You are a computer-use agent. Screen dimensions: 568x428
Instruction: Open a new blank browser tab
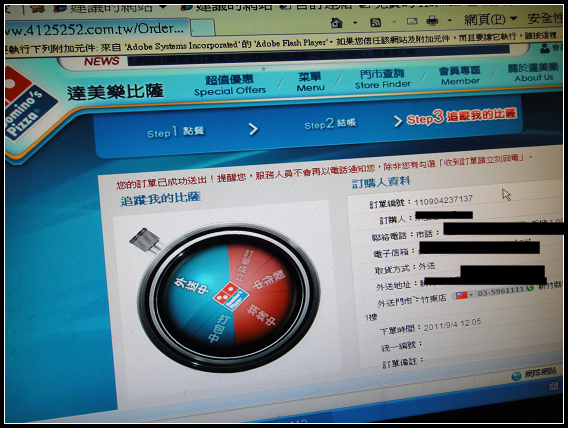pyautogui.click(x=202, y=28)
